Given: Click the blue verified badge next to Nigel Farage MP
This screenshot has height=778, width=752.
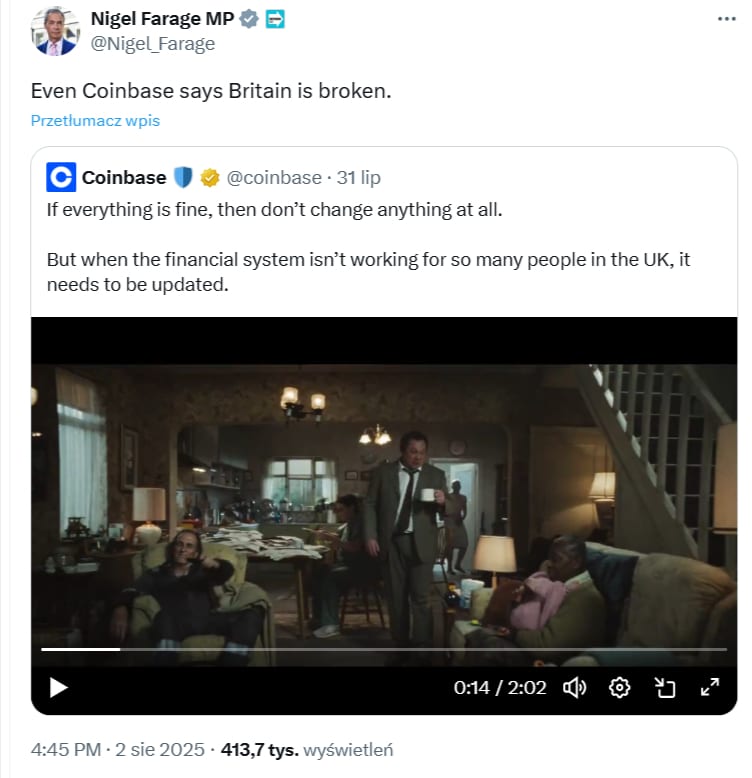Looking at the screenshot, I should [x=250, y=19].
